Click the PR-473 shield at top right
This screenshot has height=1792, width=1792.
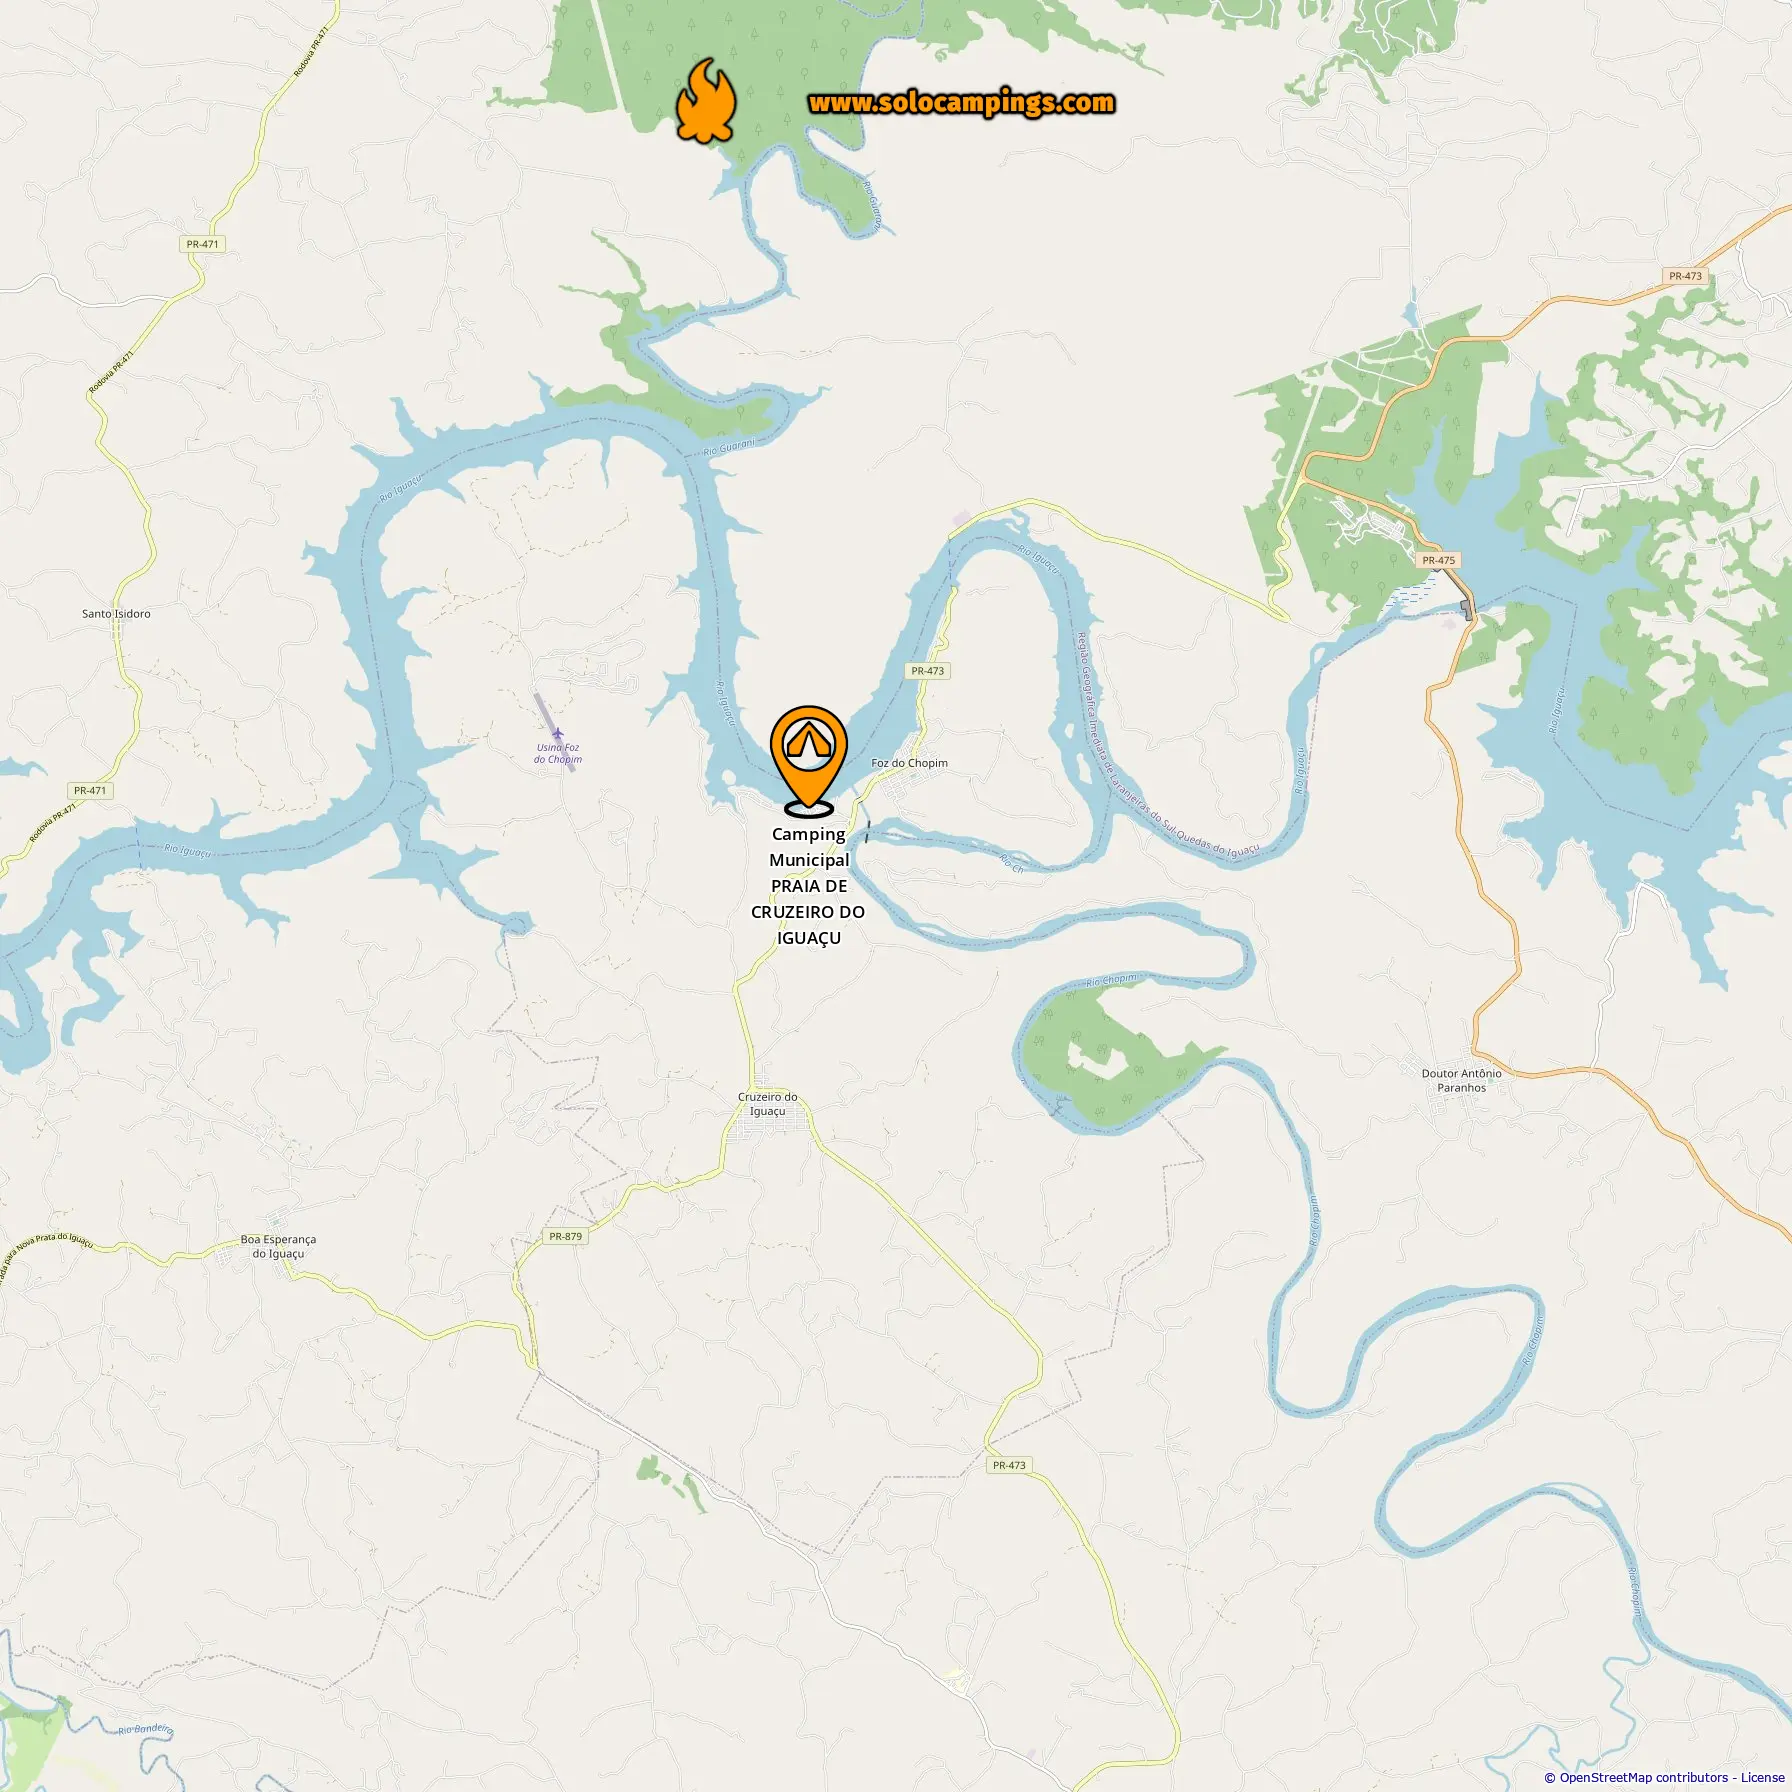tap(1685, 276)
